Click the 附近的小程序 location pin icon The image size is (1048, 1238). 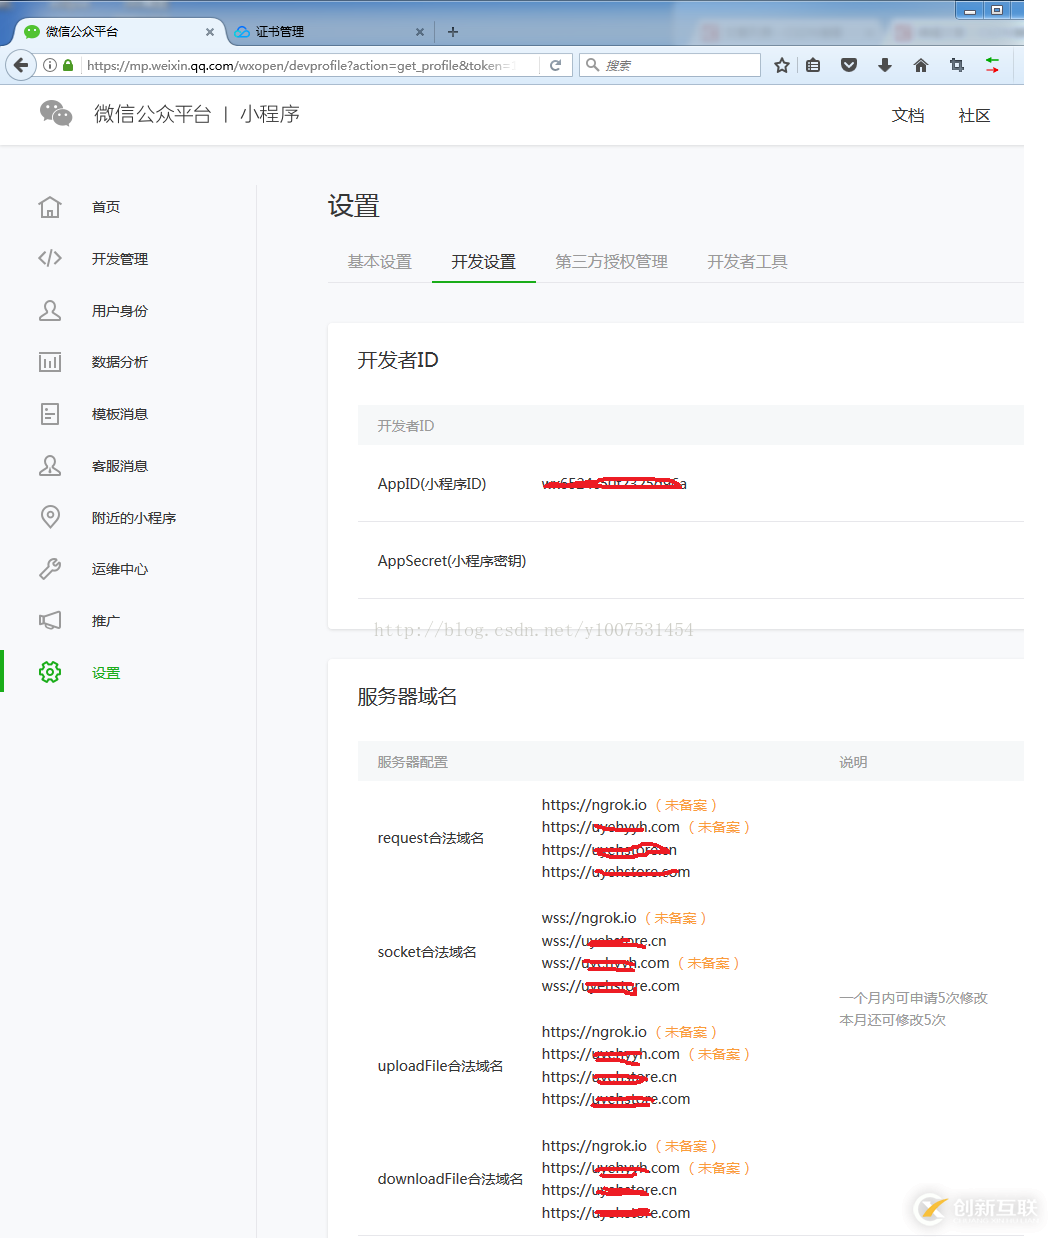click(x=50, y=517)
